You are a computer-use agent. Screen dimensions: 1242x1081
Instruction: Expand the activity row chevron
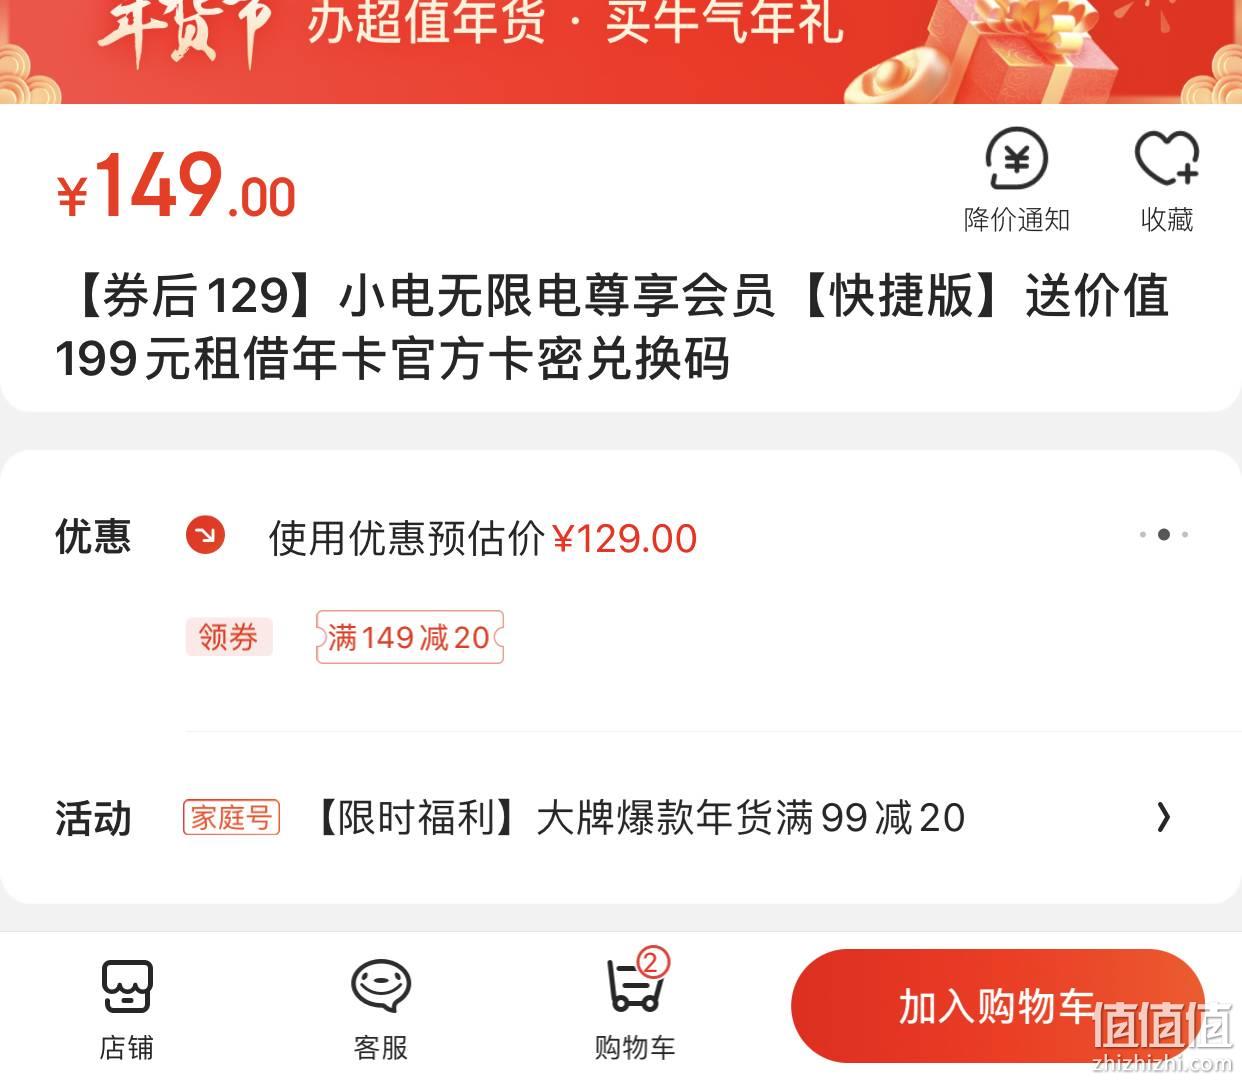point(1163,818)
